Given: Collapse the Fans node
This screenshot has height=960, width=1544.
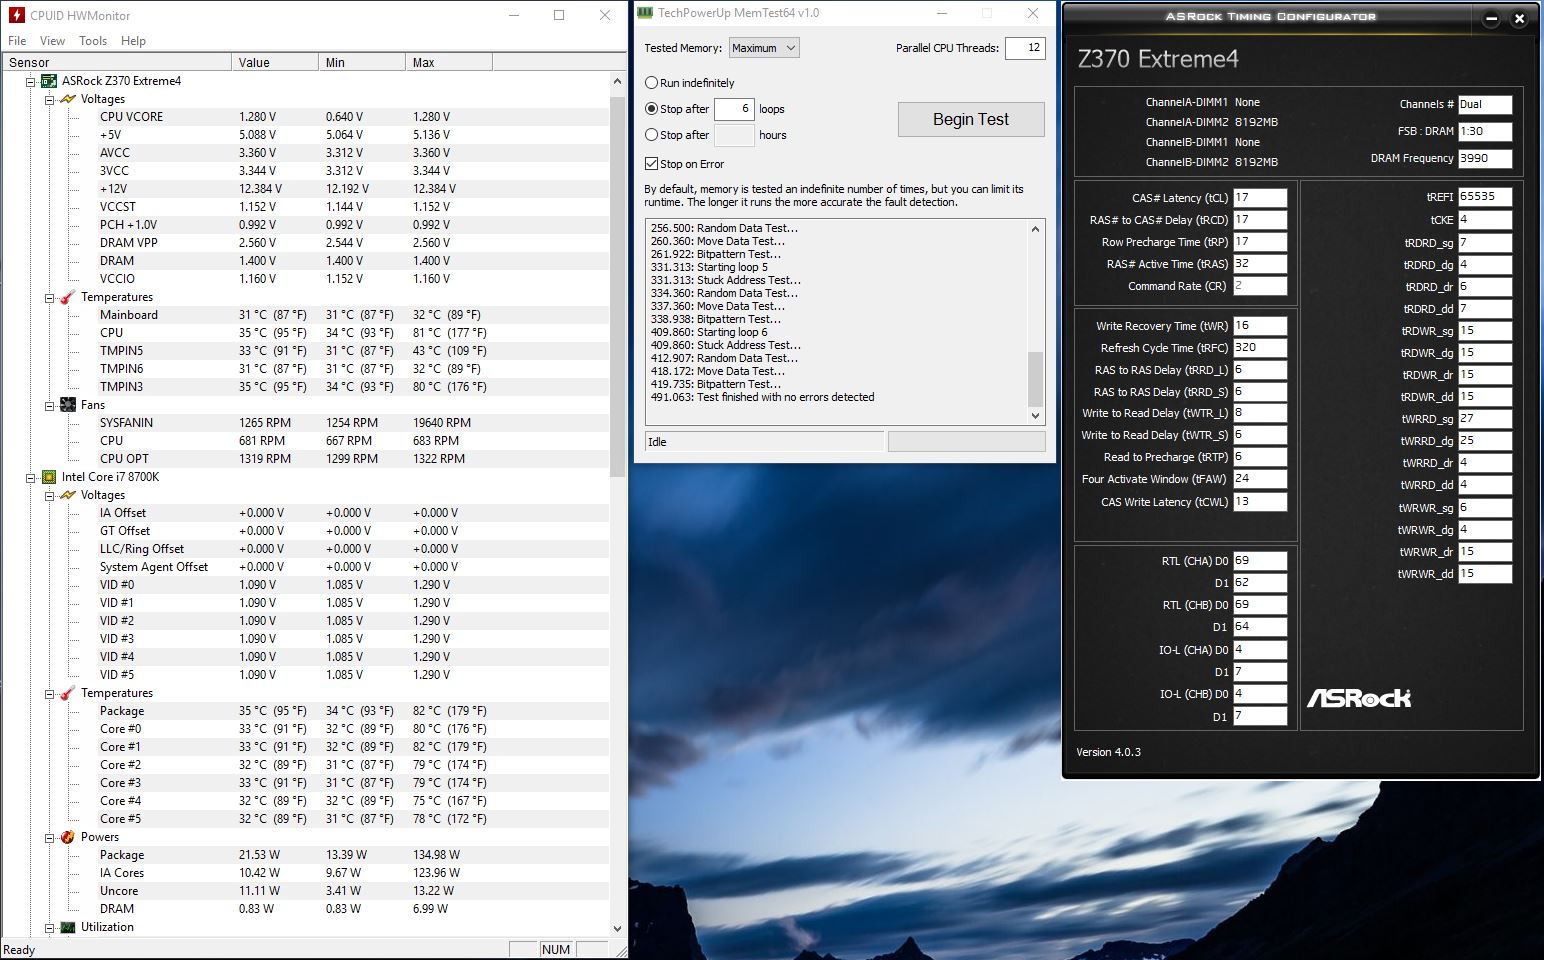Looking at the screenshot, I should (50, 405).
